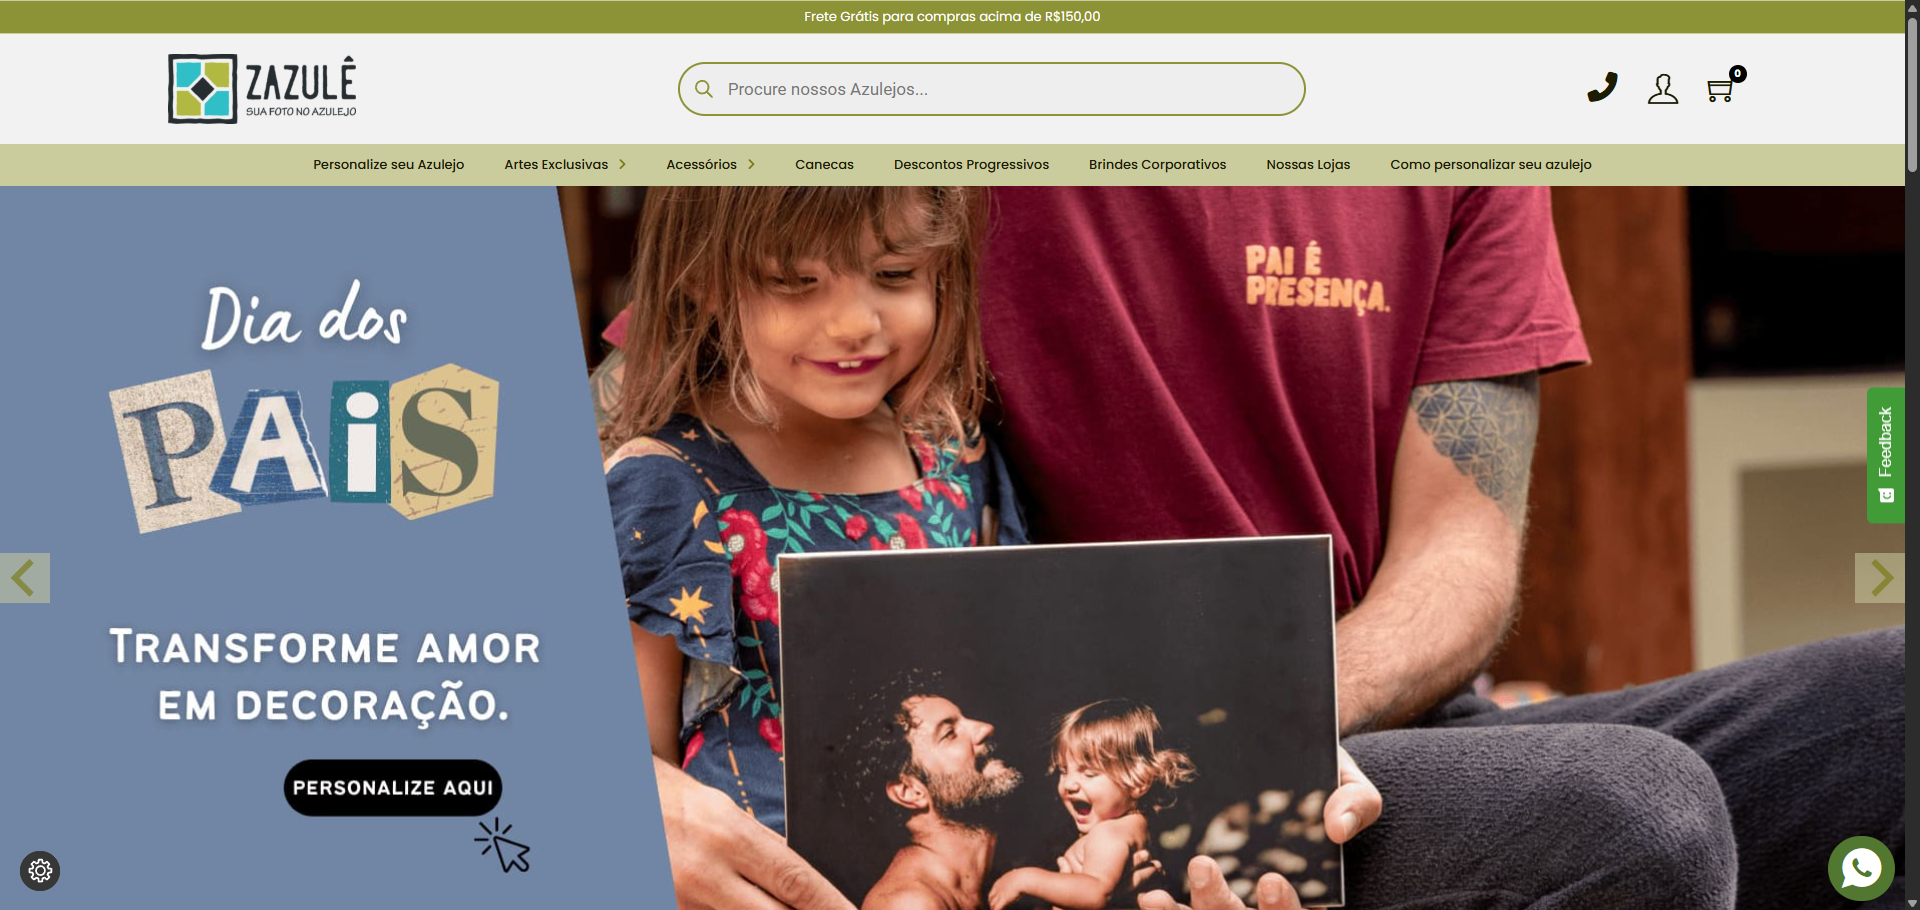Open the green Feedback side tab
The image size is (1920, 910).
[x=1885, y=455]
